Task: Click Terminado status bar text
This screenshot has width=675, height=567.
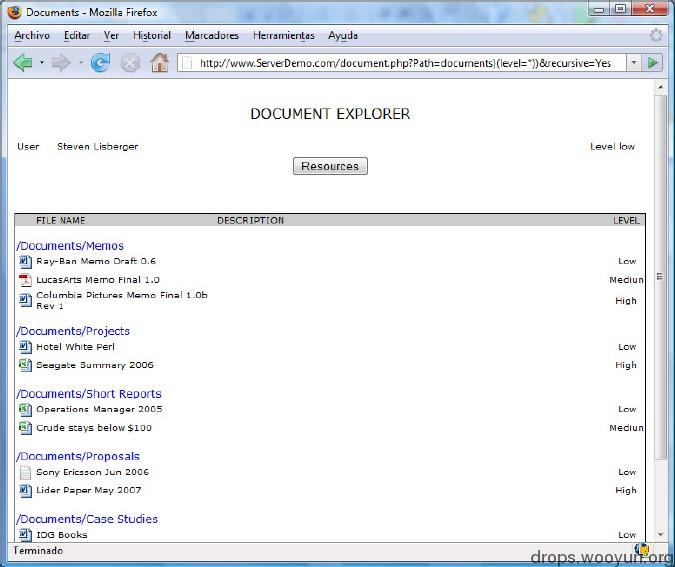Action: click(38, 551)
